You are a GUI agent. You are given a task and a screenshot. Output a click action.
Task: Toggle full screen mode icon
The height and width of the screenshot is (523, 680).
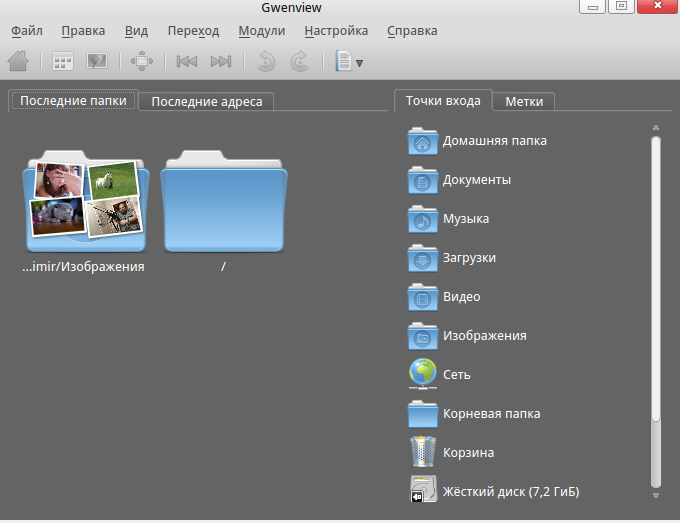(x=142, y=61)
